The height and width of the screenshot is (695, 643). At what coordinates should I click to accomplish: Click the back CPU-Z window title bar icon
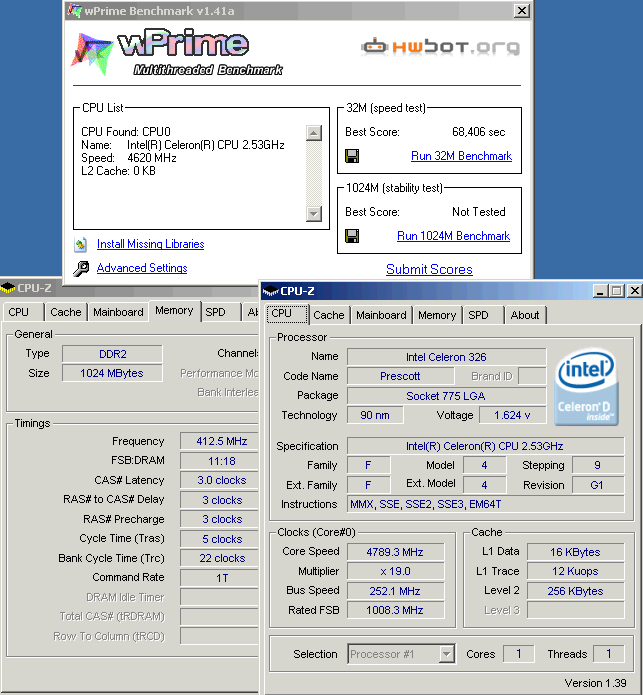pyautogui.click(x=8, y=288)
